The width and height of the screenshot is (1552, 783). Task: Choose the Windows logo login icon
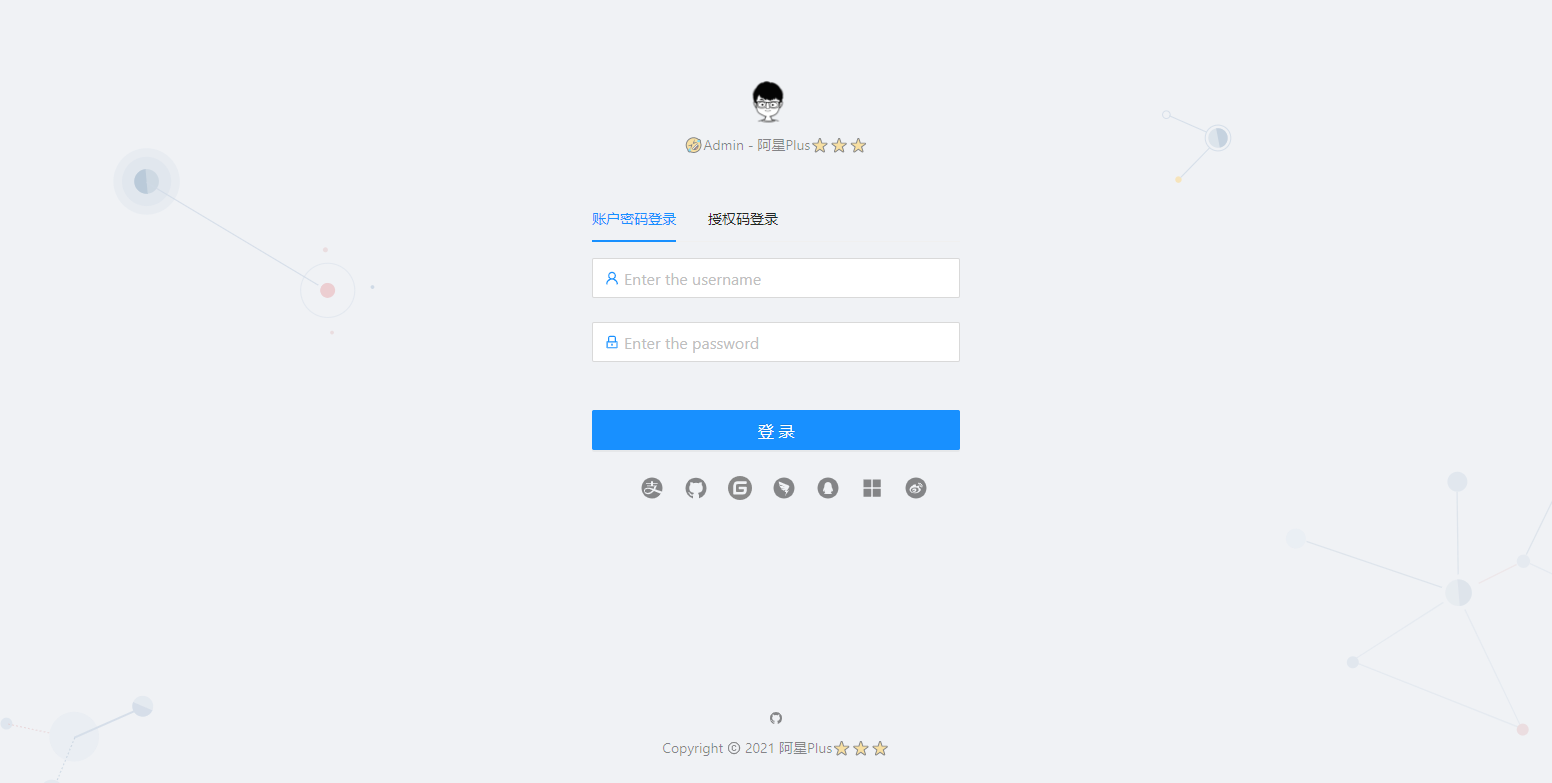tap(872, 488)
